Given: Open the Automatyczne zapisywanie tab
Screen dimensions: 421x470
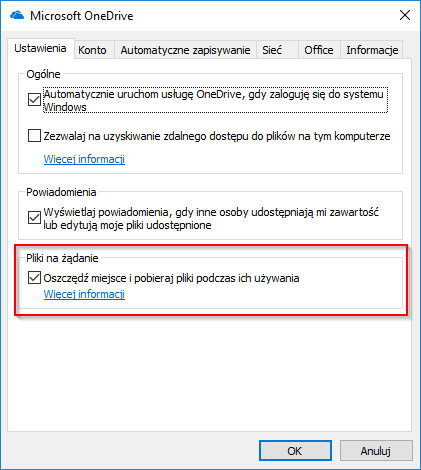Looking at the screenshot, I should [185, 50].
